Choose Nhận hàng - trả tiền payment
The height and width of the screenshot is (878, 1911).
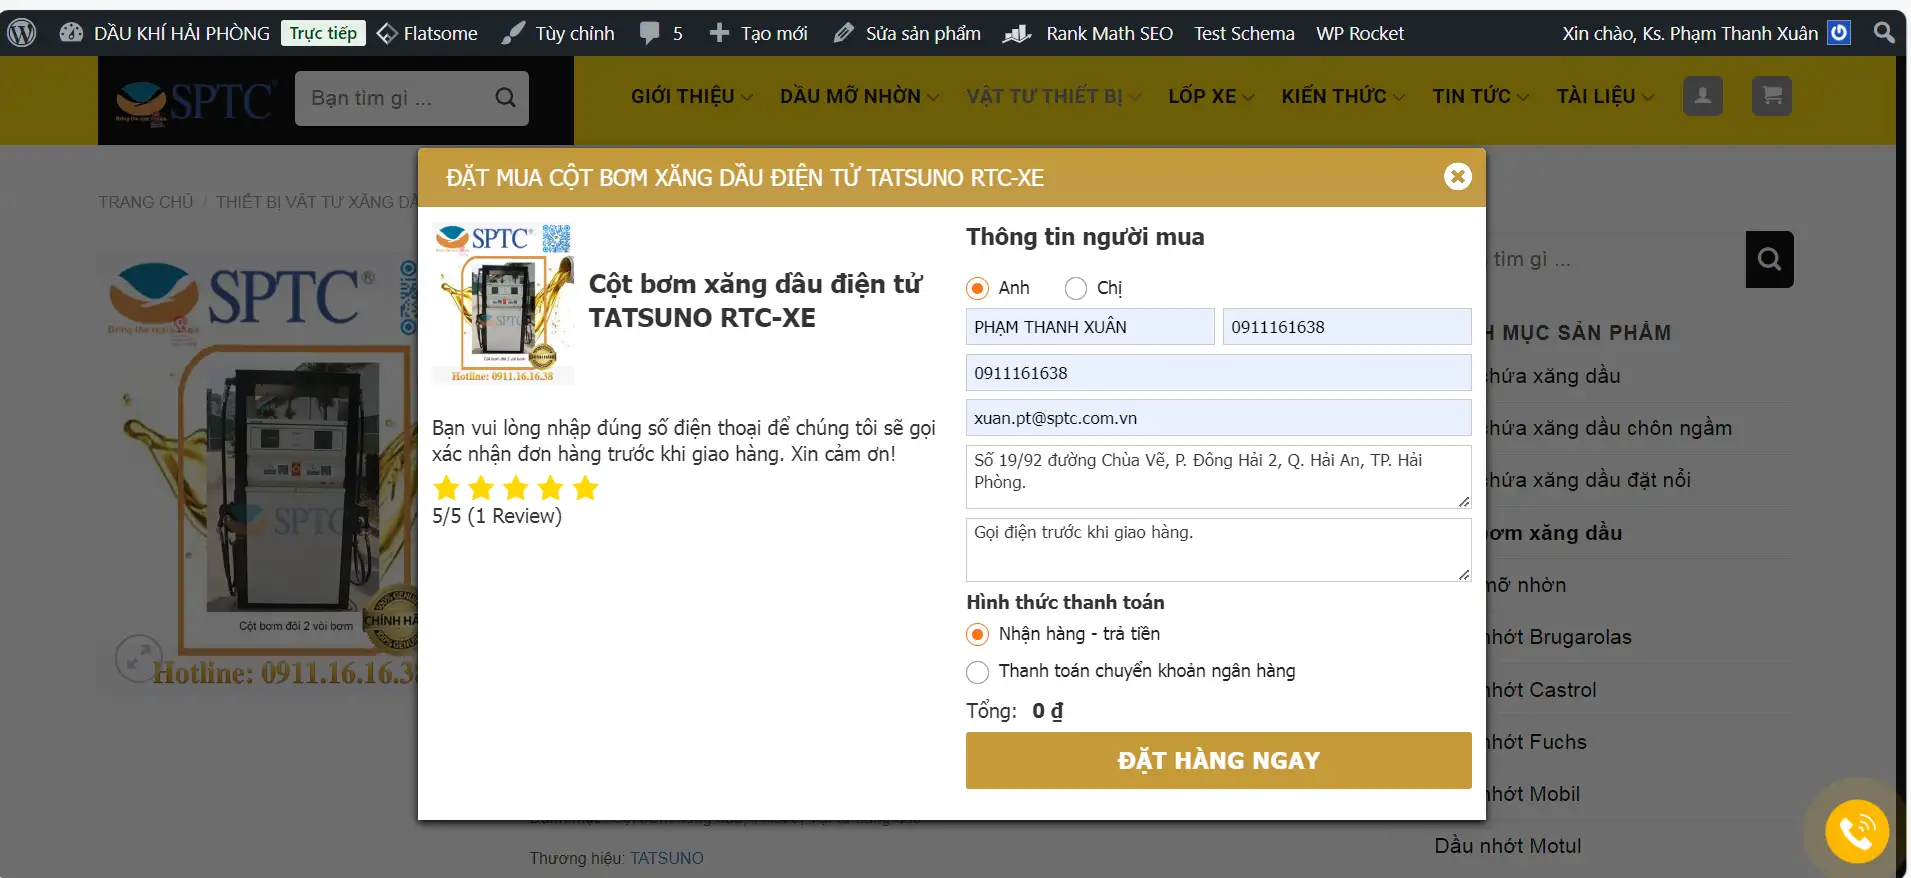[x=978, y=634]
